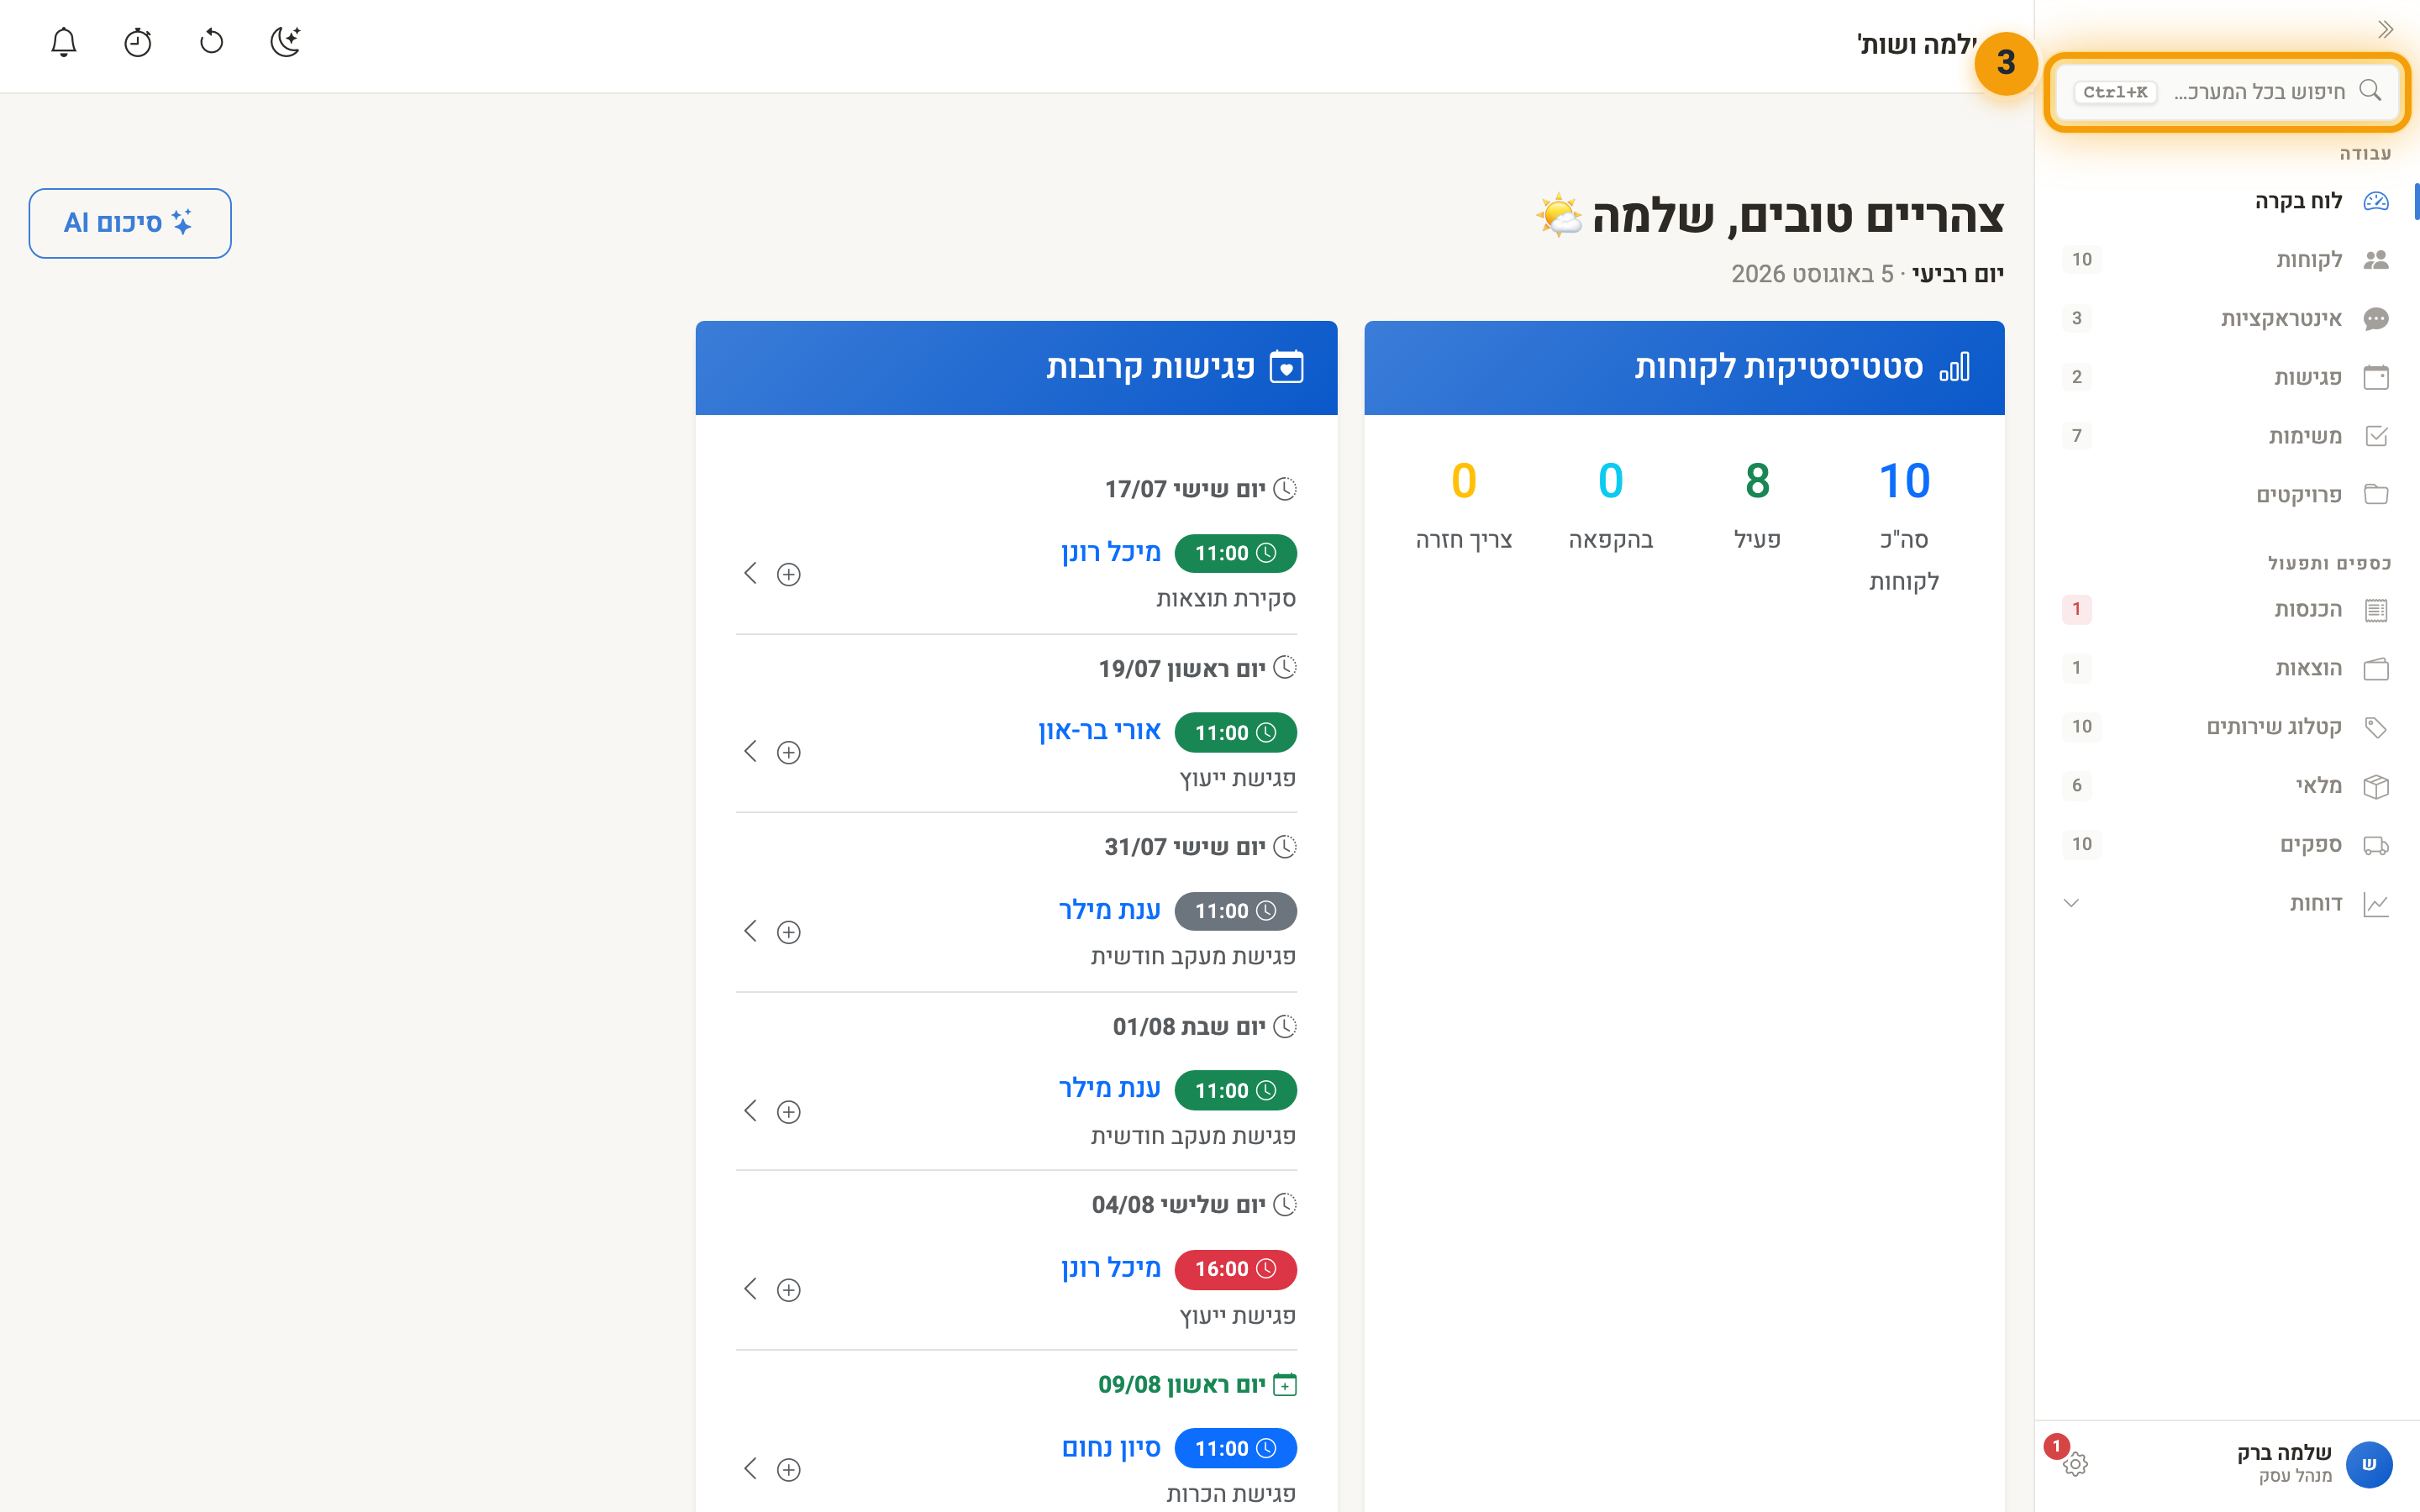This screenshot has width=2420, height=1512.
Task: Click the 10 סה"כ לקוחות stat
Action: click(1904, 525)
